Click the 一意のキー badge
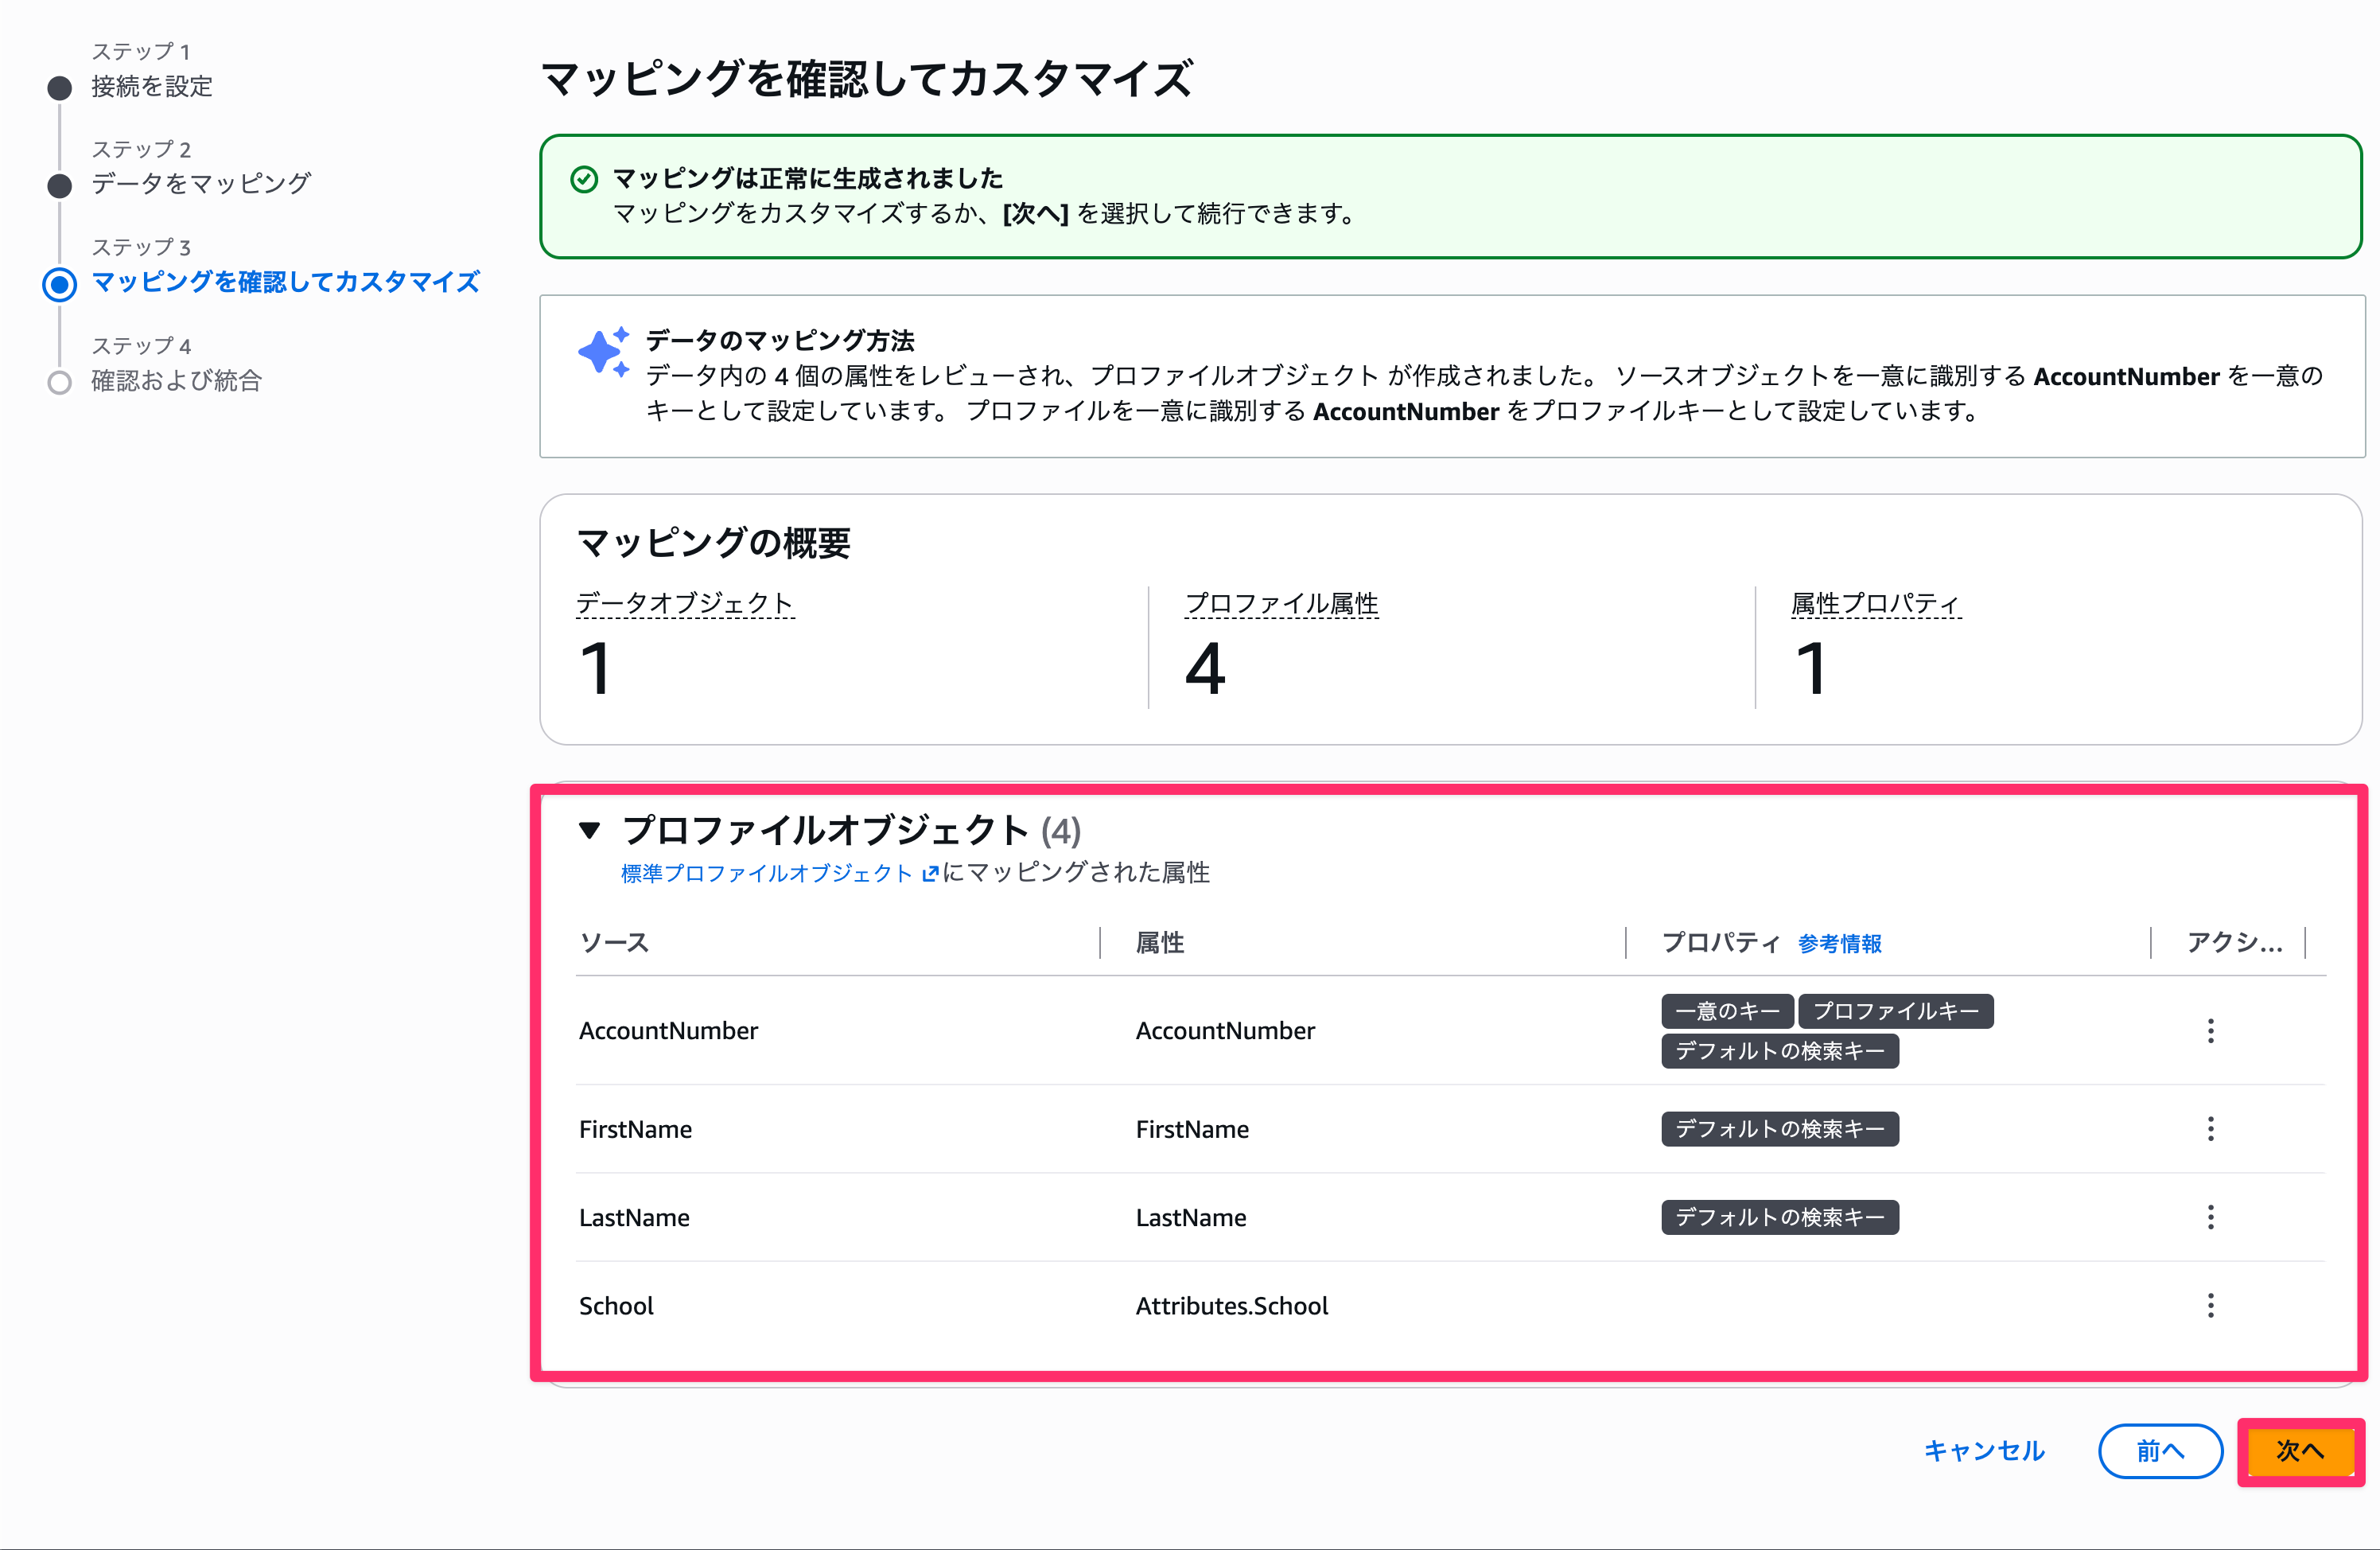 point(1727,1011)
